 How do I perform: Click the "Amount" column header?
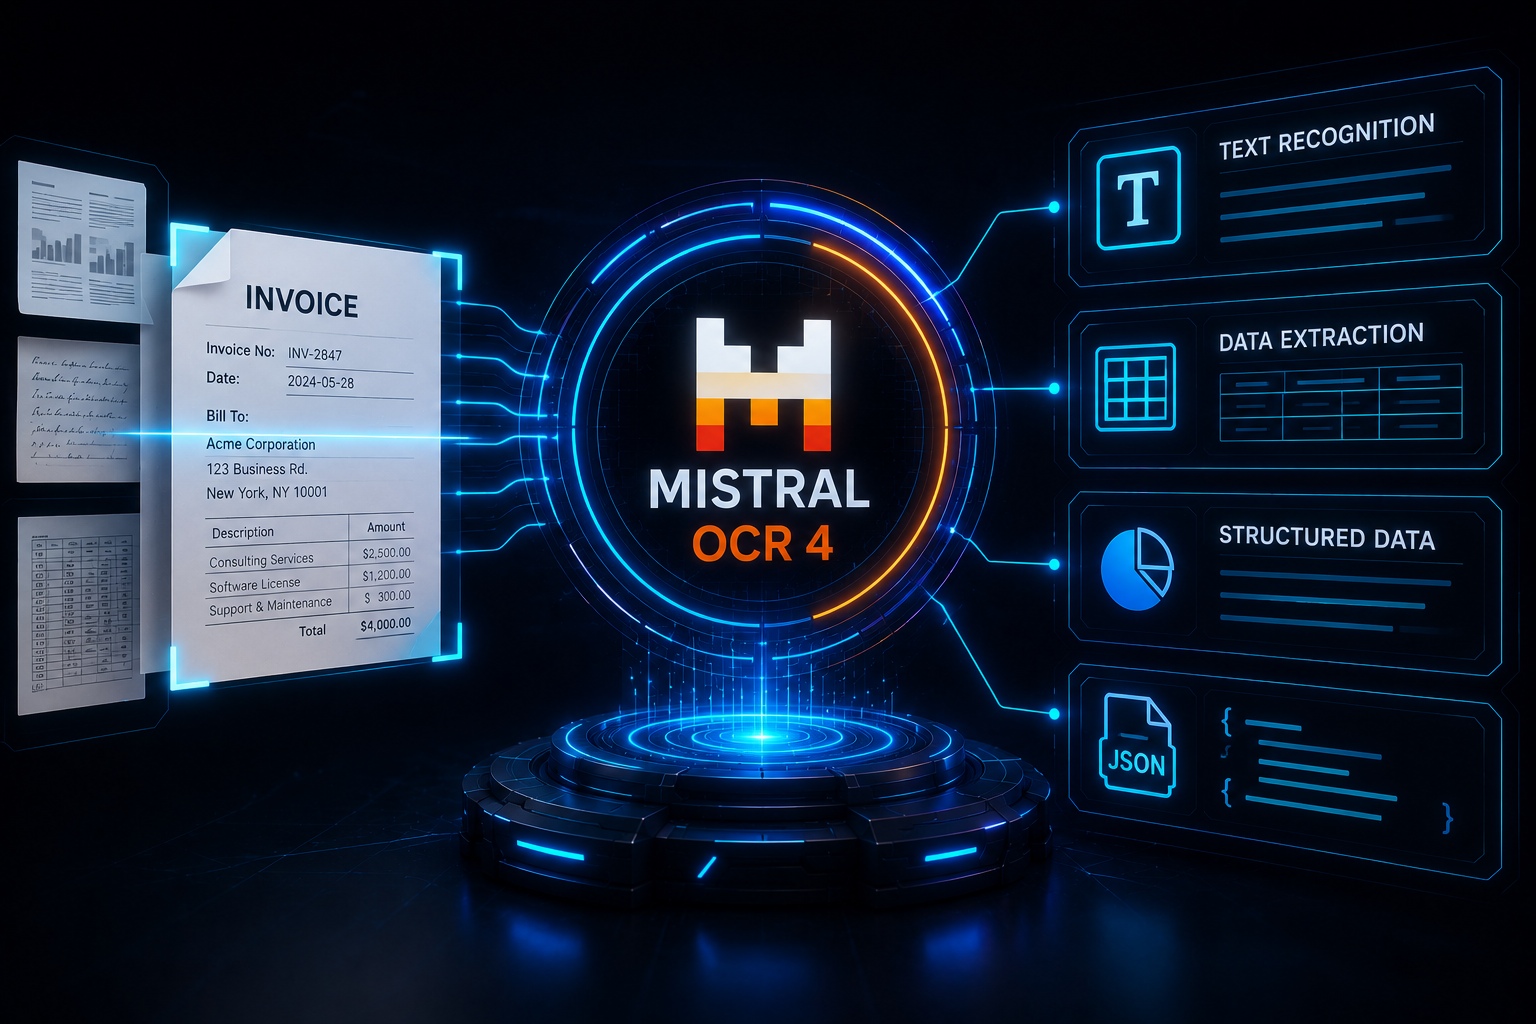(386, 527)
